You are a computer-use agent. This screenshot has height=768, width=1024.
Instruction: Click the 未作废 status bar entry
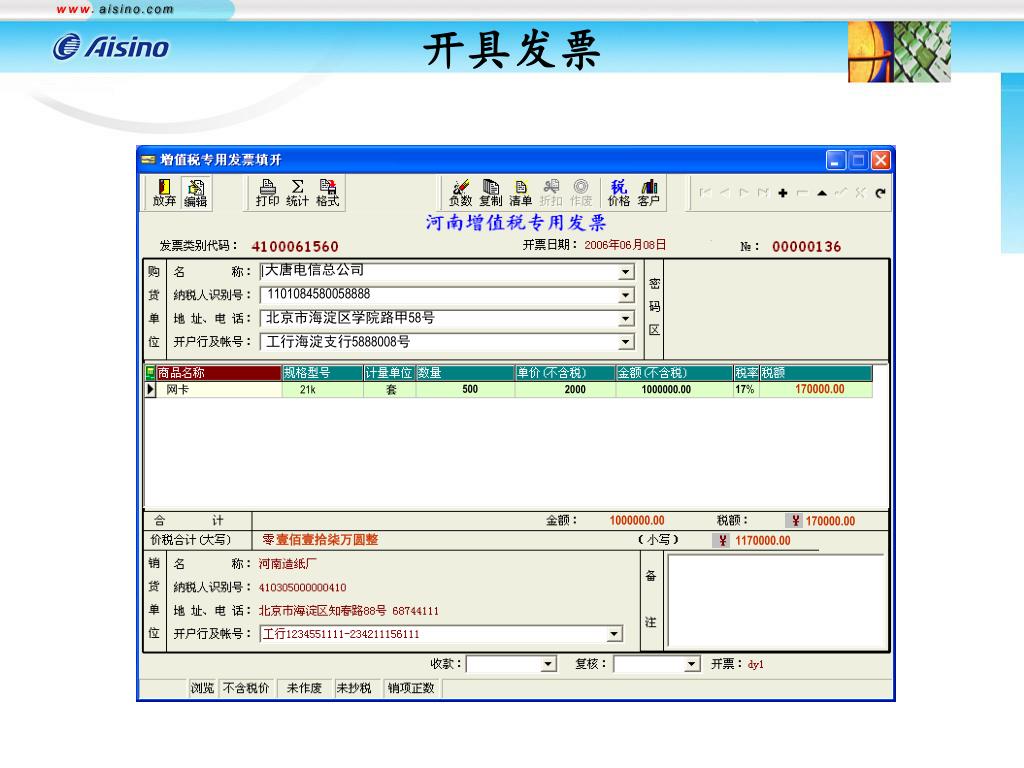click(304, 688)
